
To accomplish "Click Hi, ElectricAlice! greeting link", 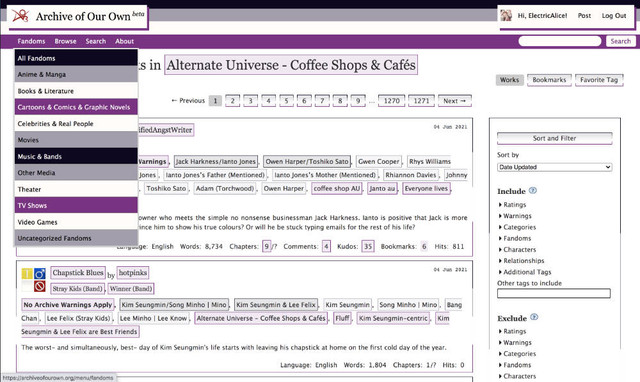I will [x=542, y=16].
